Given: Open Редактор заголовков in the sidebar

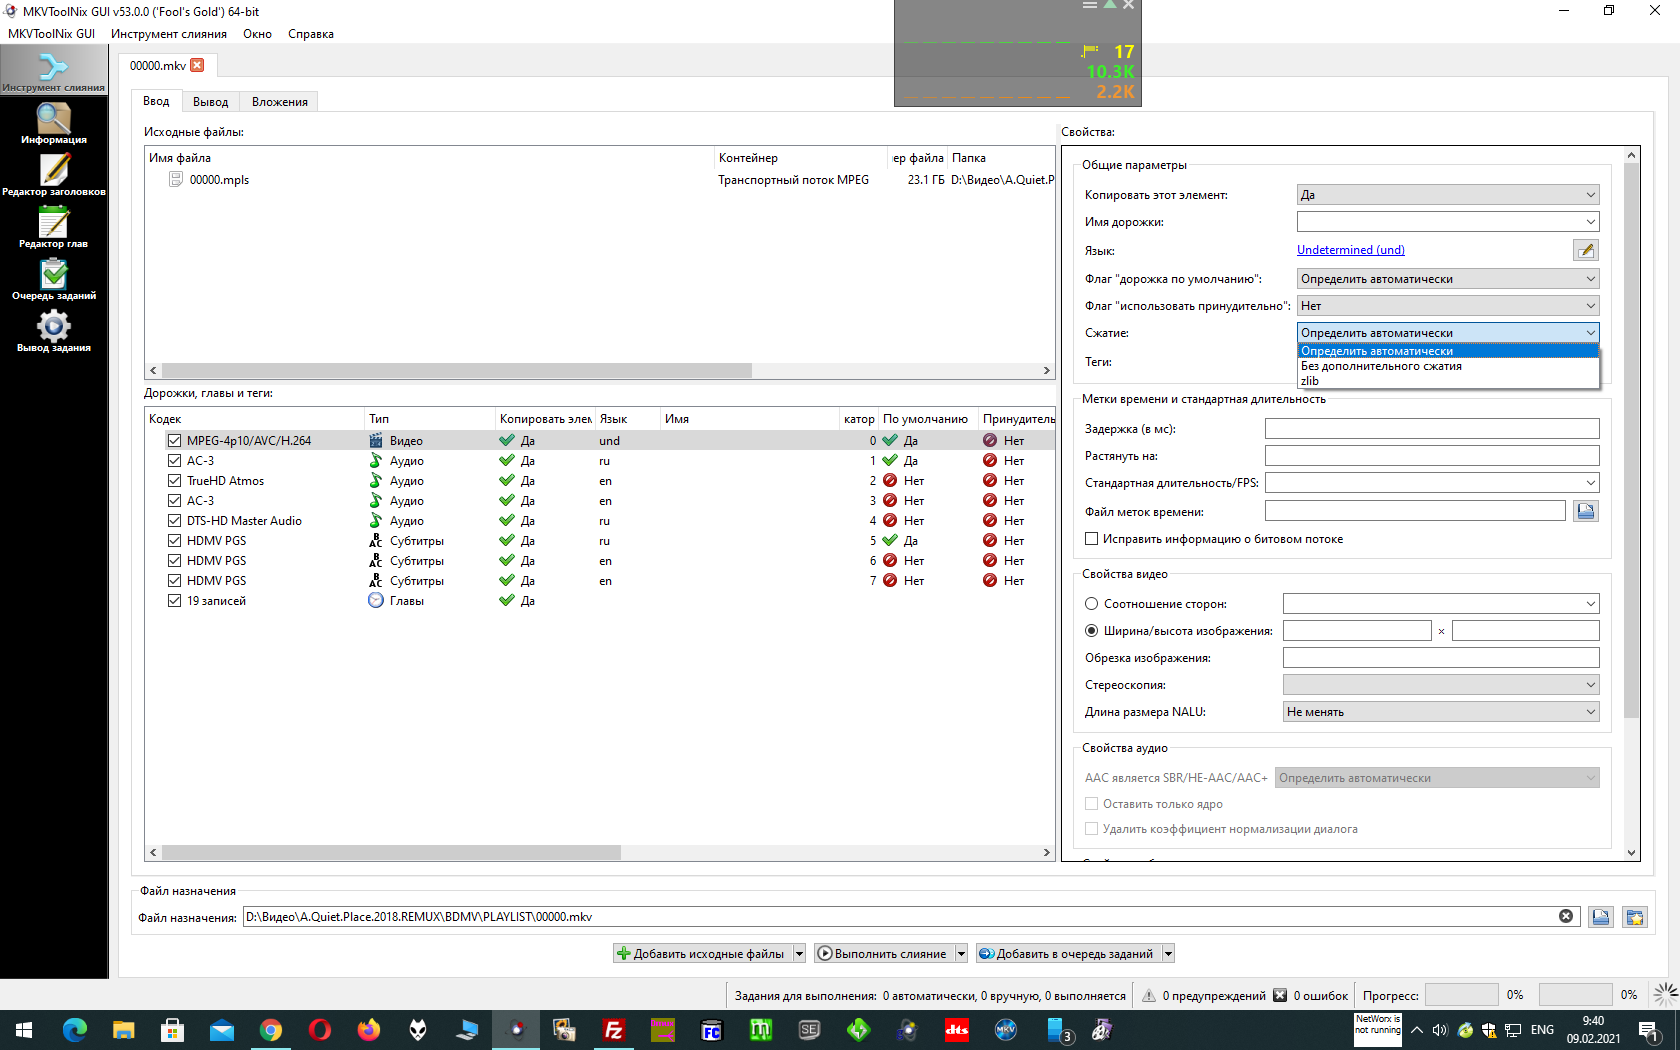Looking at the screenshot, I should tap(53, 176).
